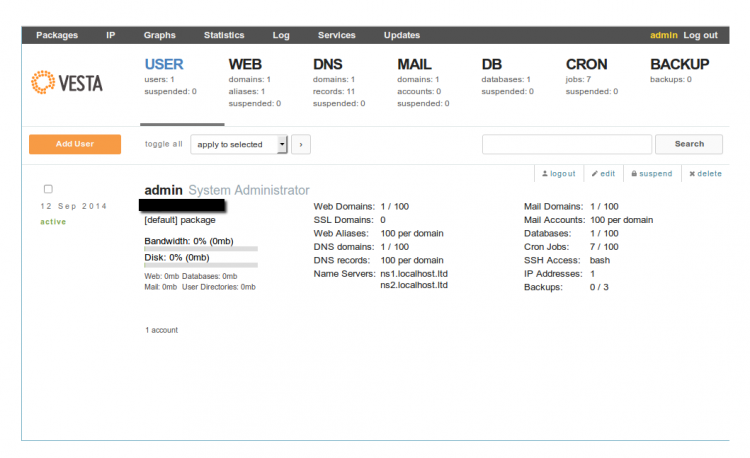Image resolution: width=750 pixels, height=458 pixels.
Task: Click the Search button
Action: [x=689, y=144]
